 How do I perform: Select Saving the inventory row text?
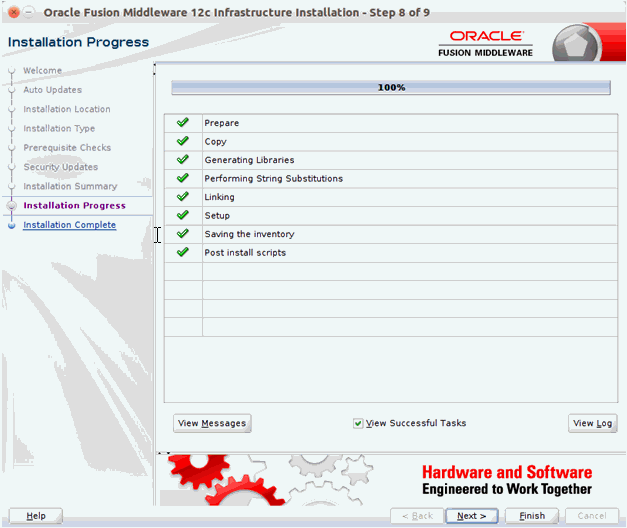coord(250,234)
